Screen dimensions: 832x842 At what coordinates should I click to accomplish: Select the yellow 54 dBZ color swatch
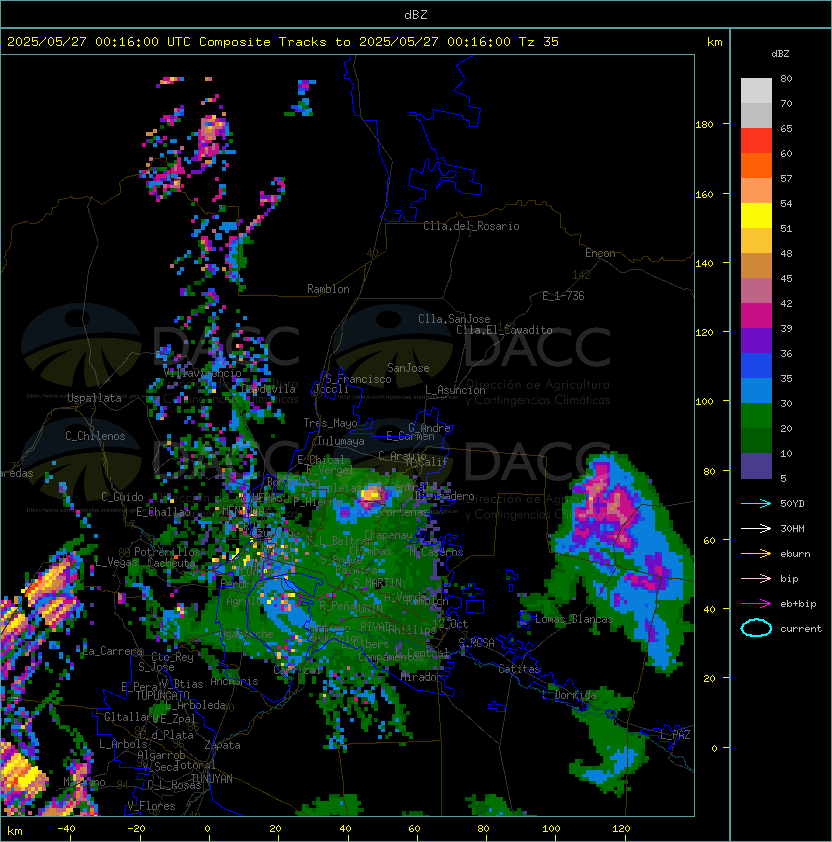click(756, 215)
